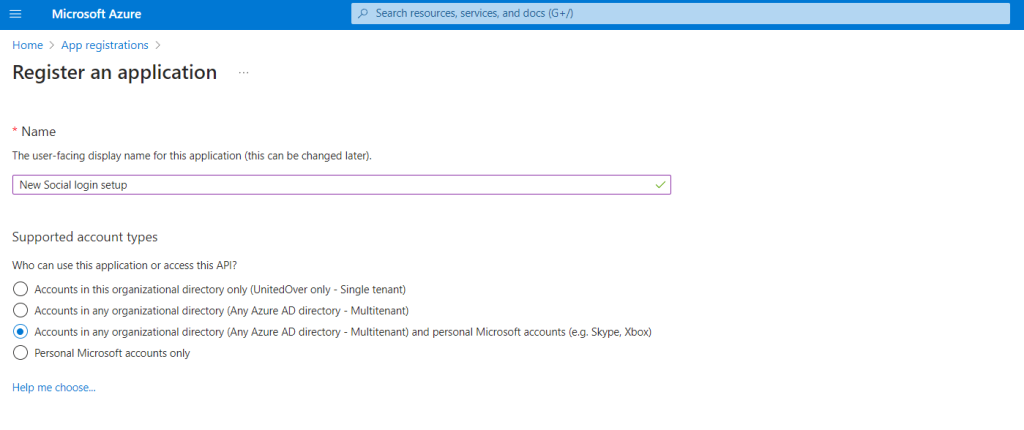Screen dimensions: 1024x430
Task: Open the ellipsis more options menu
Action: (243, 73)
